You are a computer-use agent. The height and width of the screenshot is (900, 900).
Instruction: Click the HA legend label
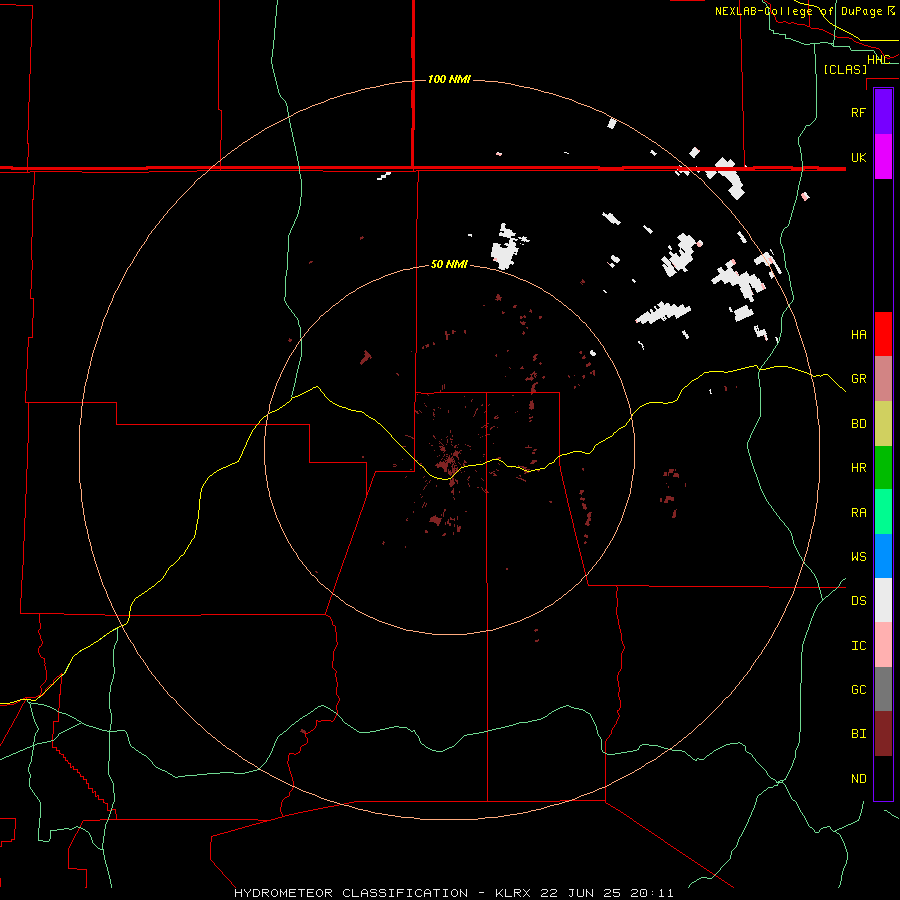coord(858,335)
